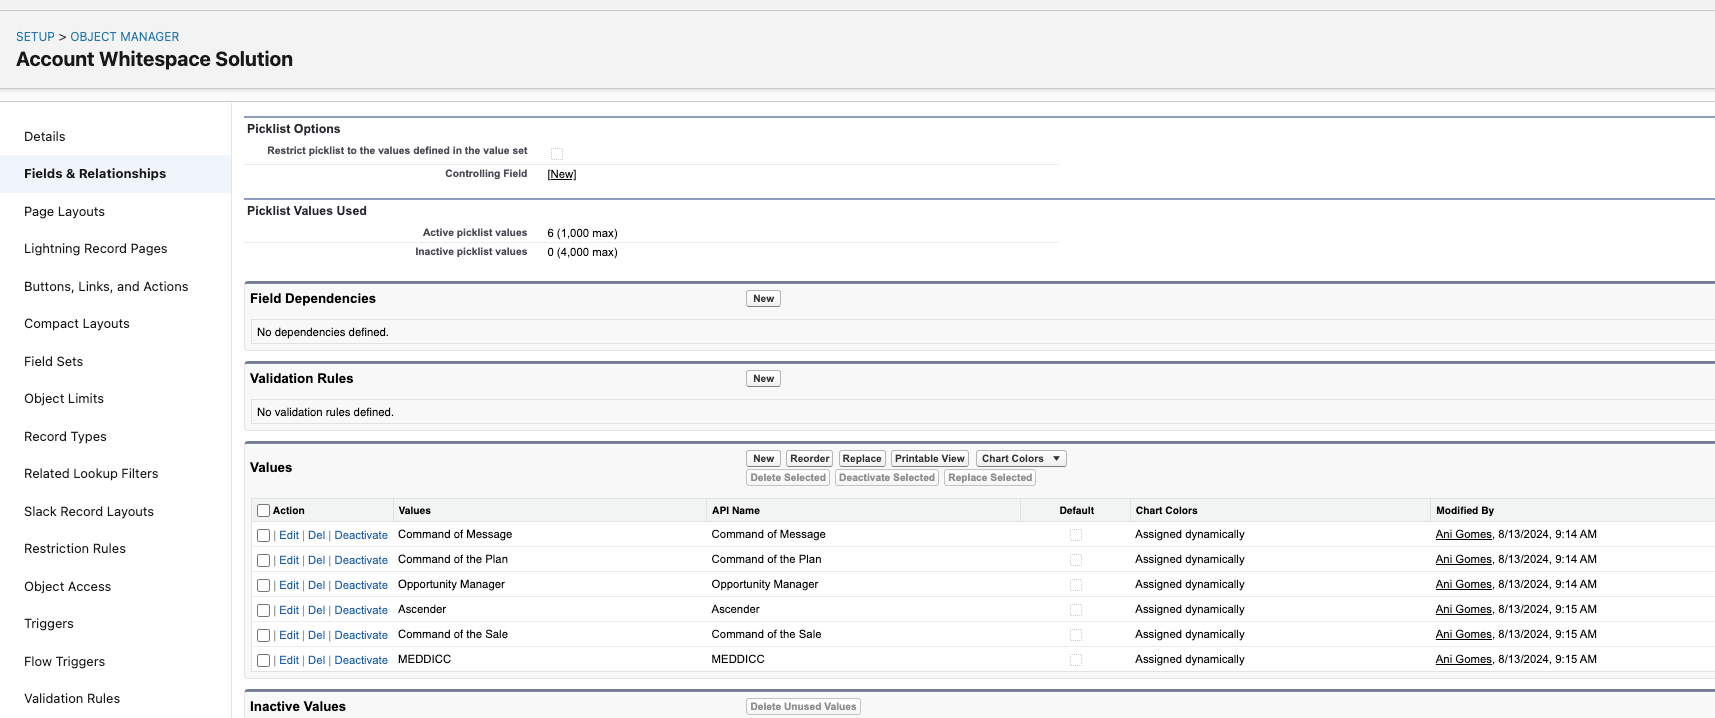Open the Chart Colors dropdown
Viewport: 1715px width, 718px height.
pos(1021,459)
